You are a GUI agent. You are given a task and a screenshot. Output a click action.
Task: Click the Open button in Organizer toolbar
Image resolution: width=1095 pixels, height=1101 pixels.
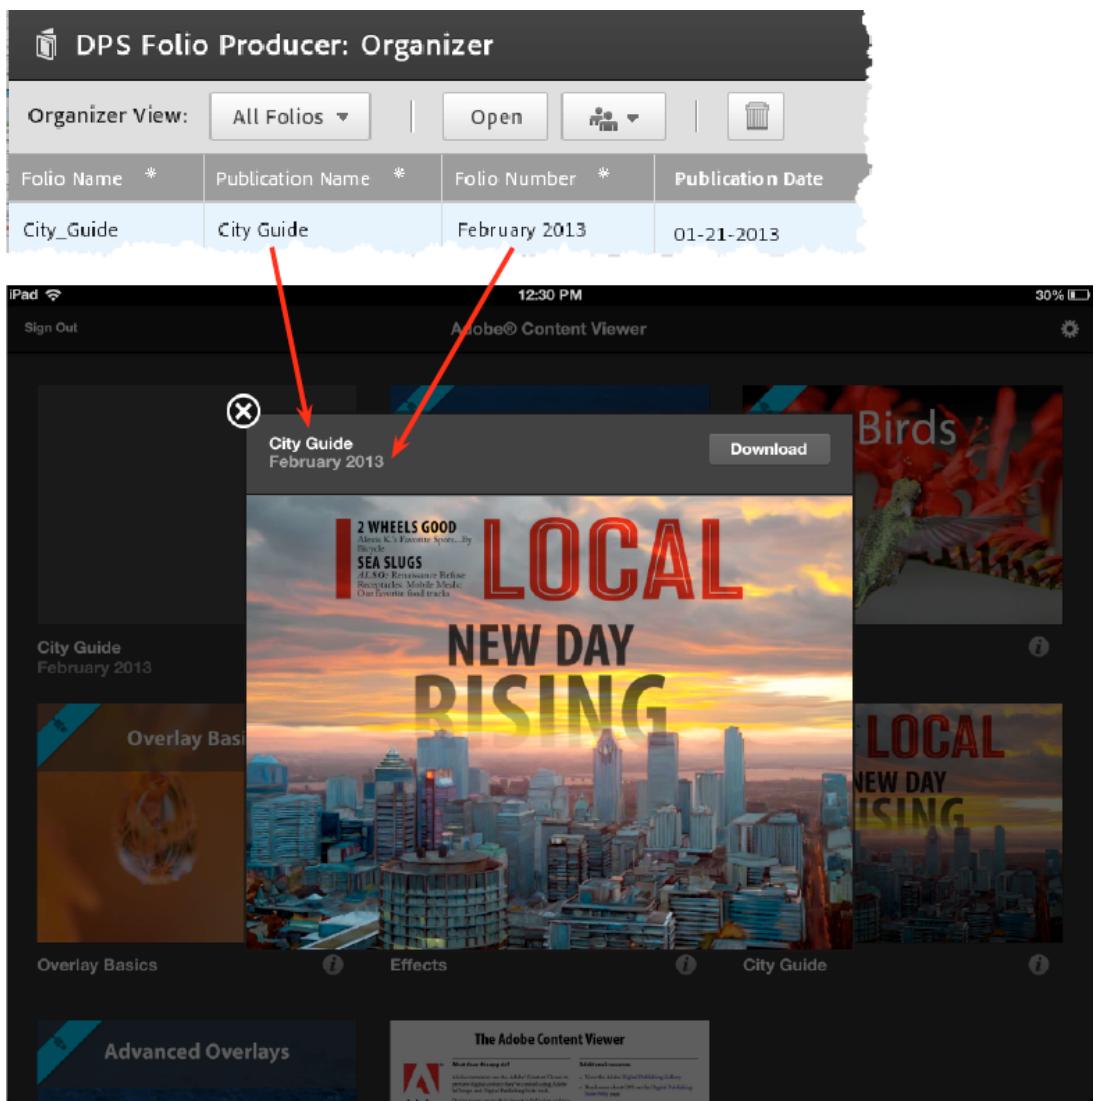click(x=495, y=117)
